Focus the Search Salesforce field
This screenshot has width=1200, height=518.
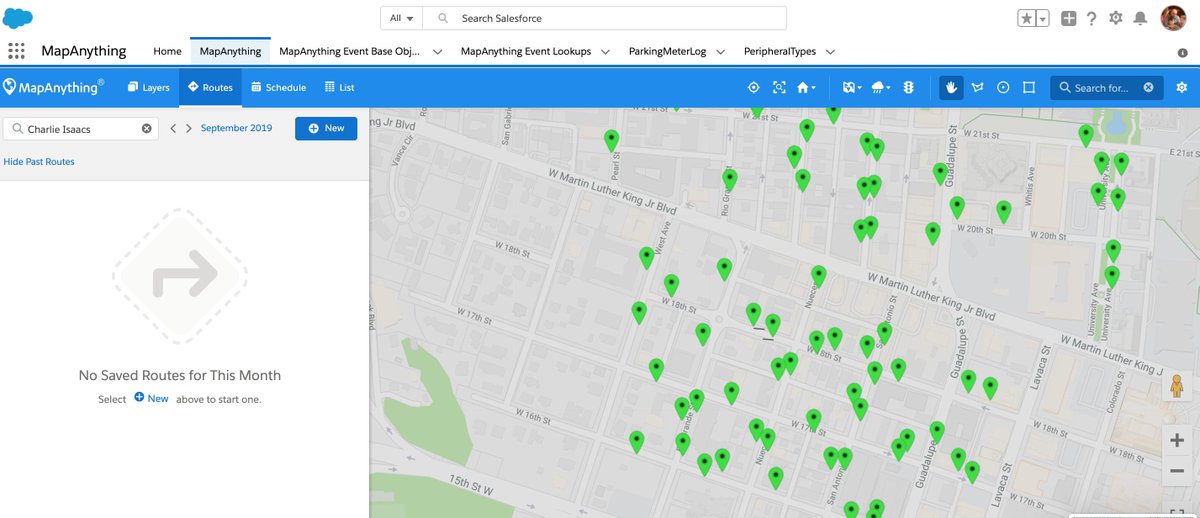click(x=605, y=18)
